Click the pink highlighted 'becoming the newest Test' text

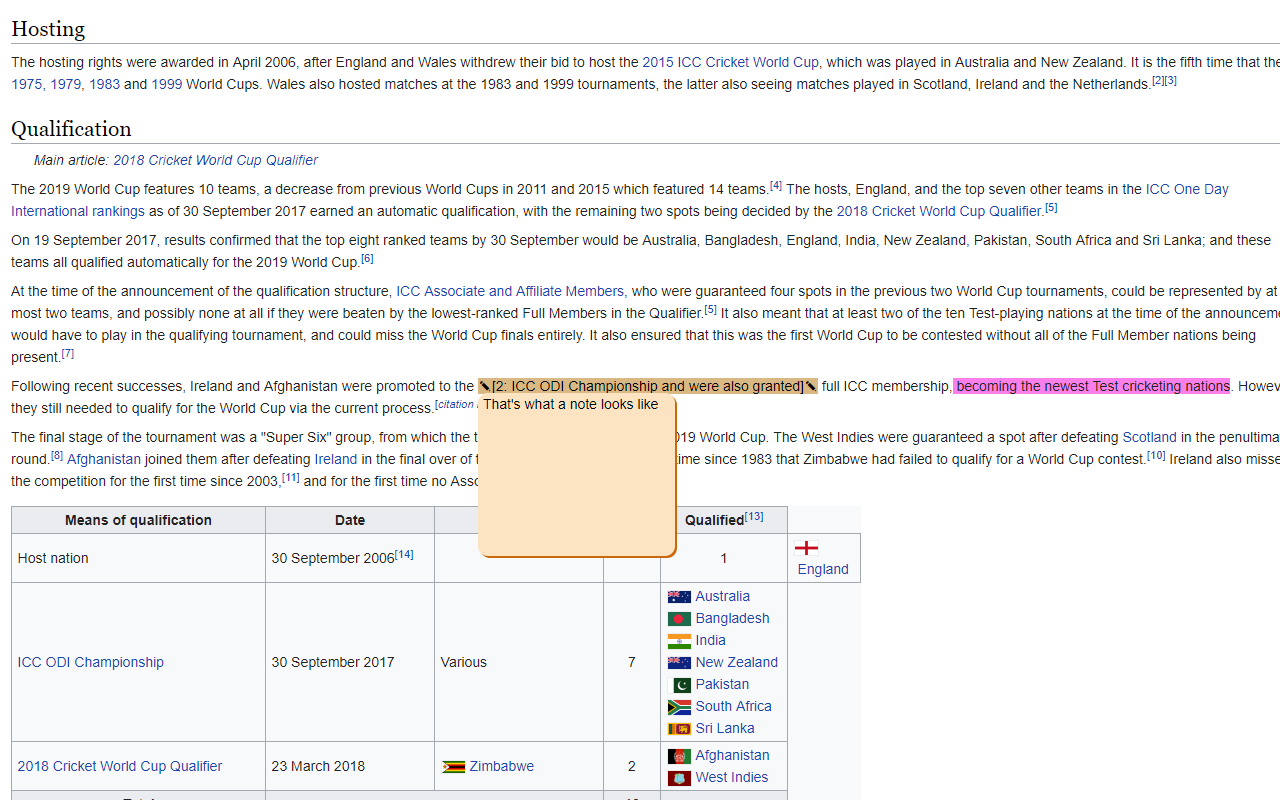1092,386
